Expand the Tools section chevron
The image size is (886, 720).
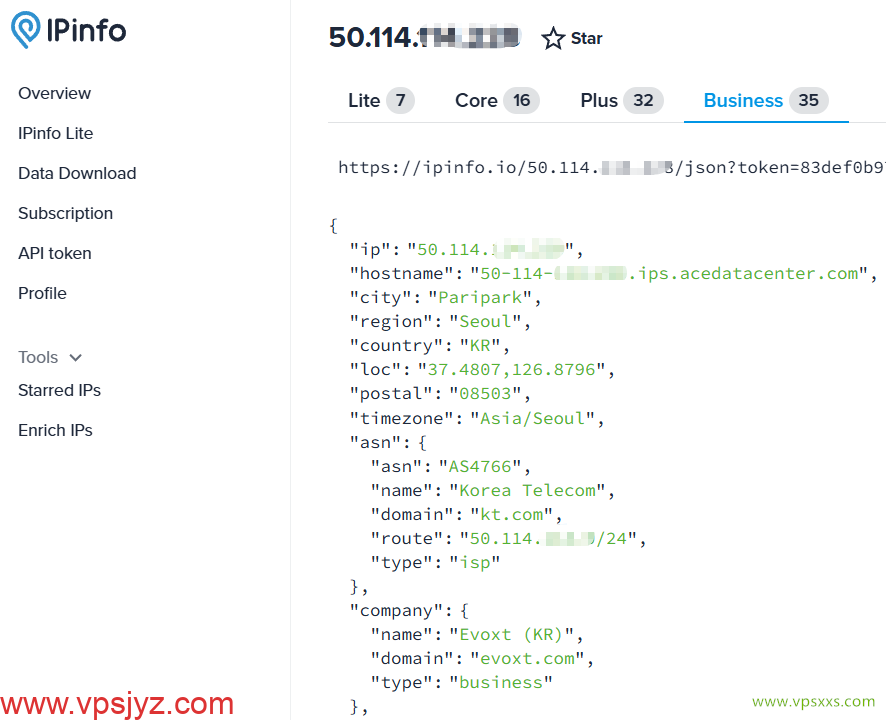(x=76, y=358)
